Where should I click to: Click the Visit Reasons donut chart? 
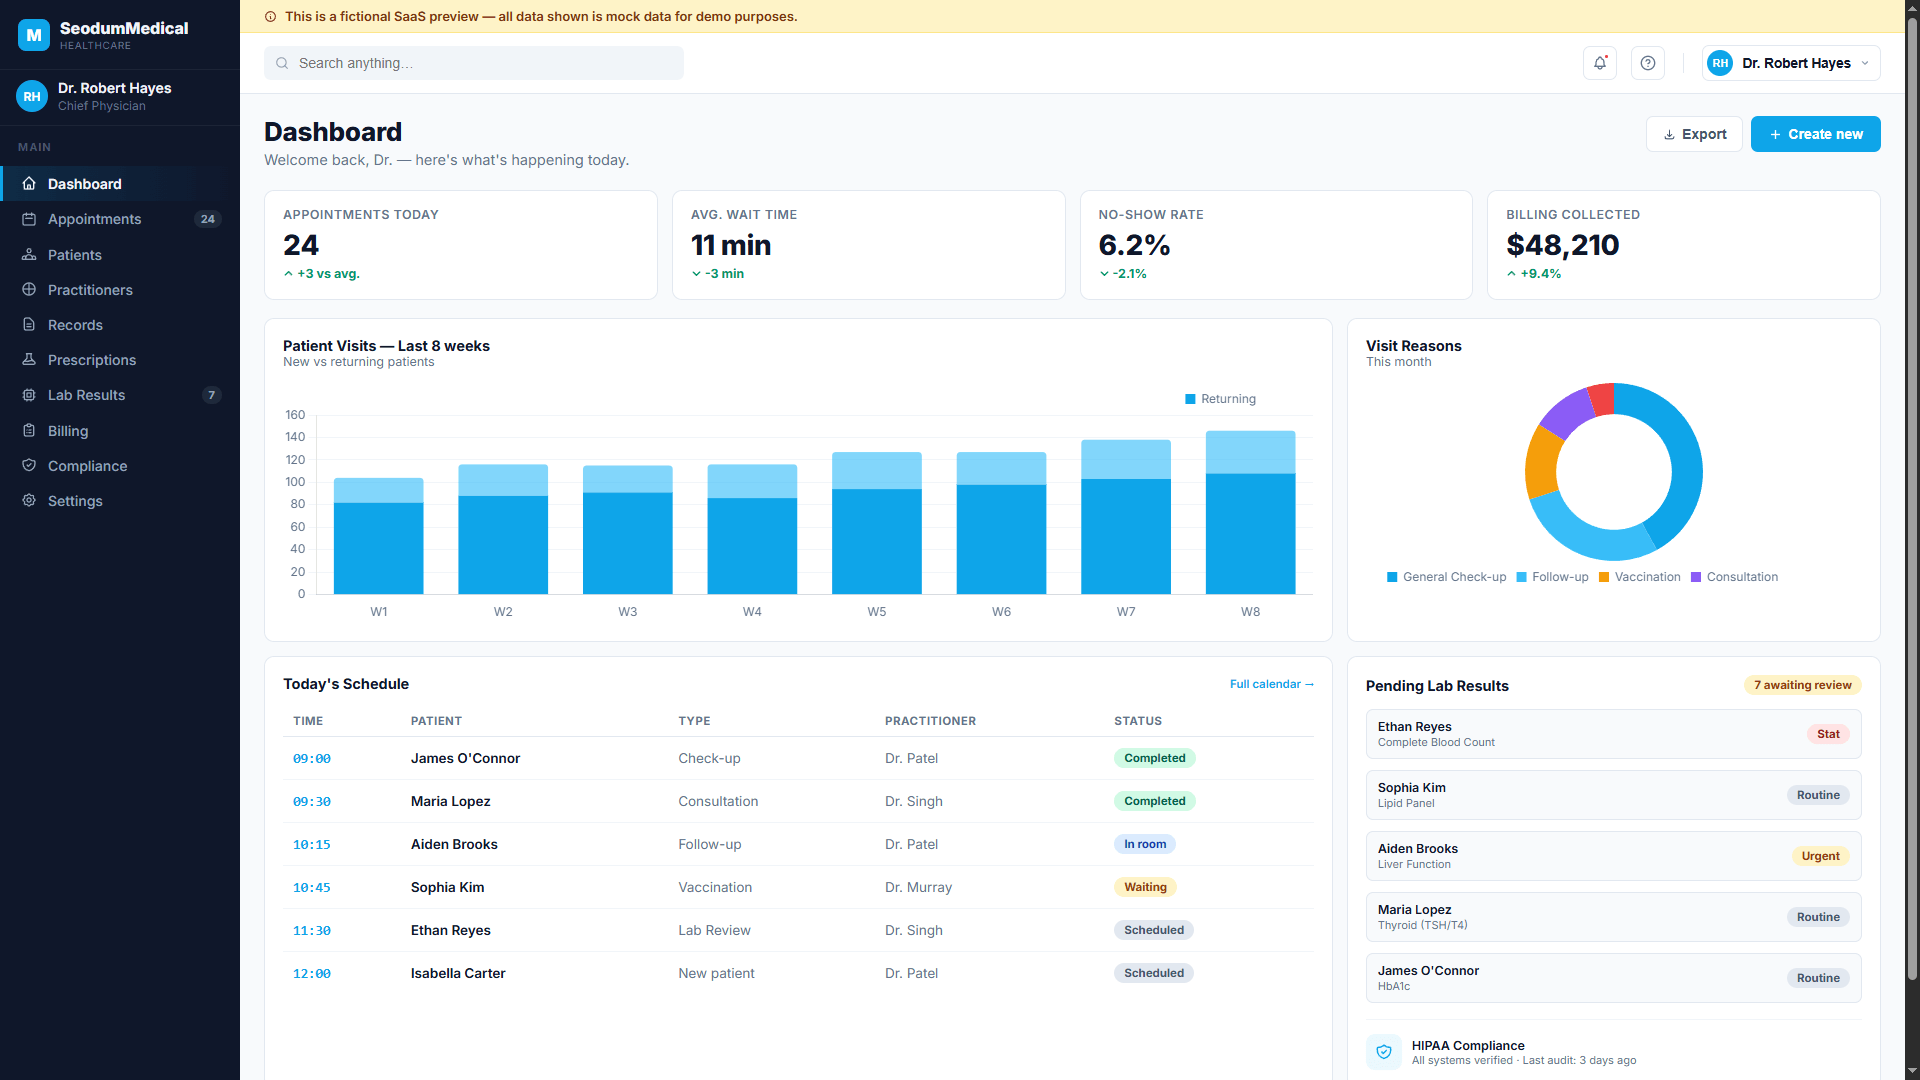tap(1614, 472)
